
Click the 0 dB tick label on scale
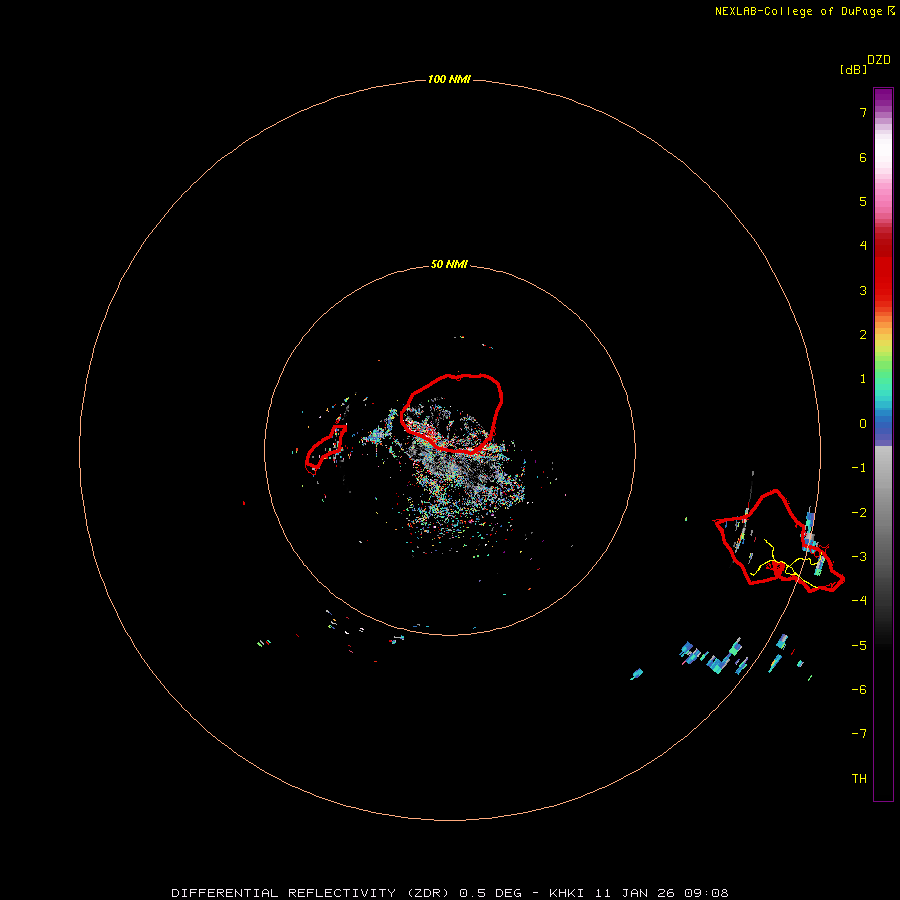[863, 424]
